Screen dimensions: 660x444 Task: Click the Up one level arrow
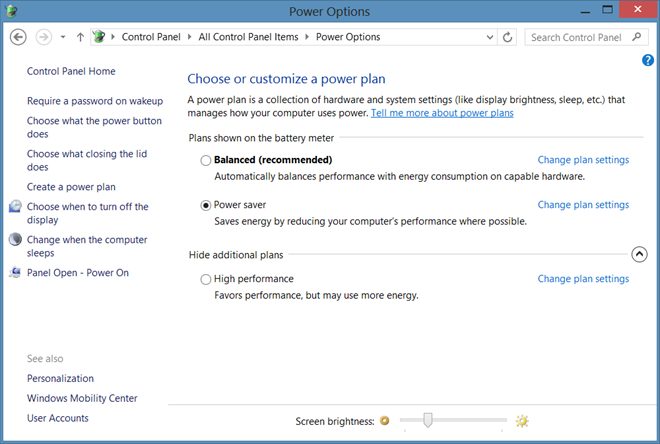[x=80, y=37]
